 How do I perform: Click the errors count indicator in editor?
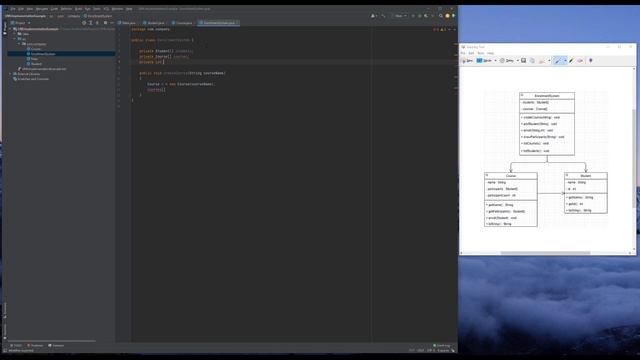(436, 29)
